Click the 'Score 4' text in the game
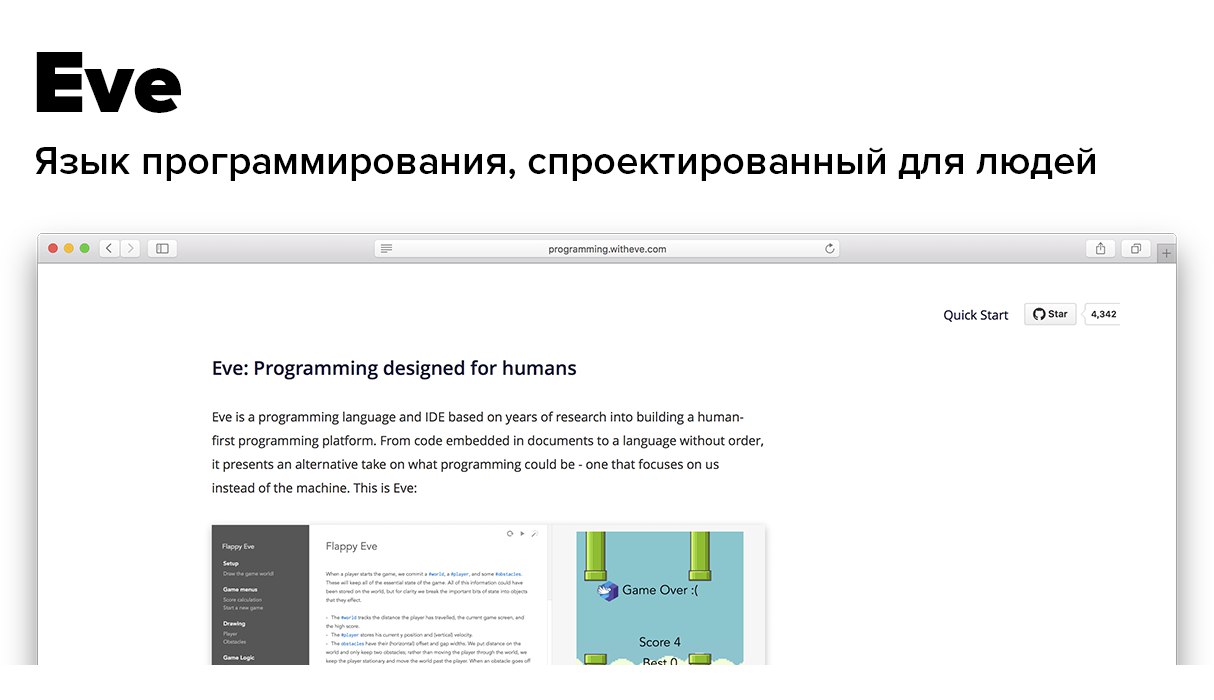This screenshot has width=1214, height=700. tap(660, 642)
